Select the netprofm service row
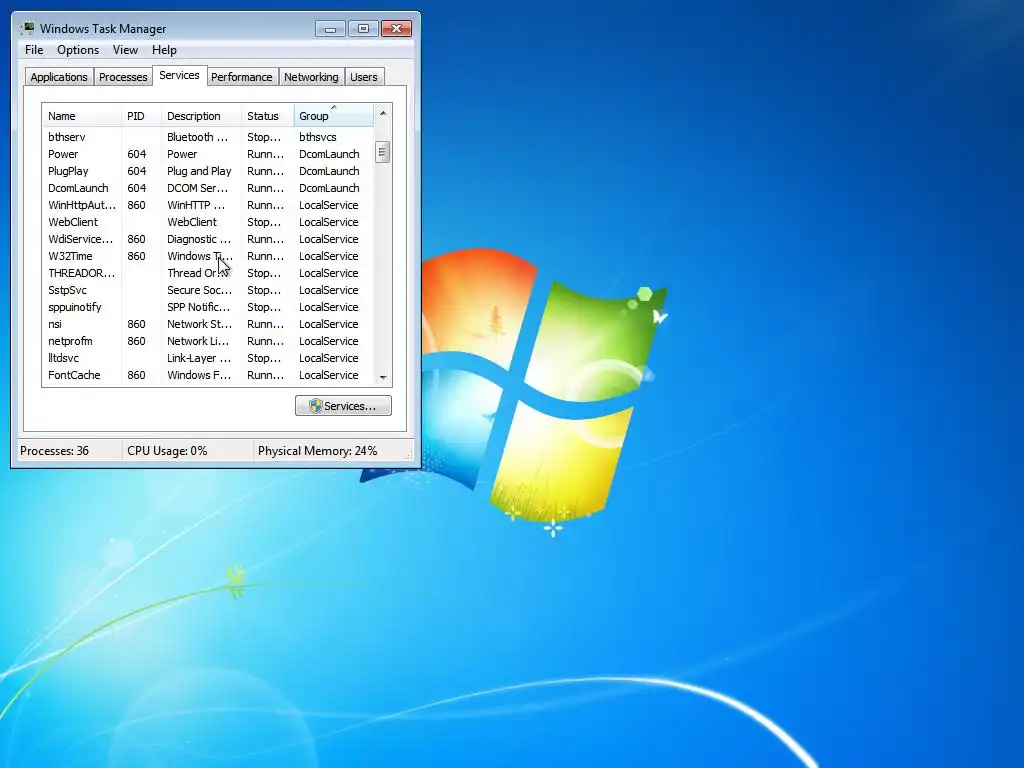 tap(208, 341)
